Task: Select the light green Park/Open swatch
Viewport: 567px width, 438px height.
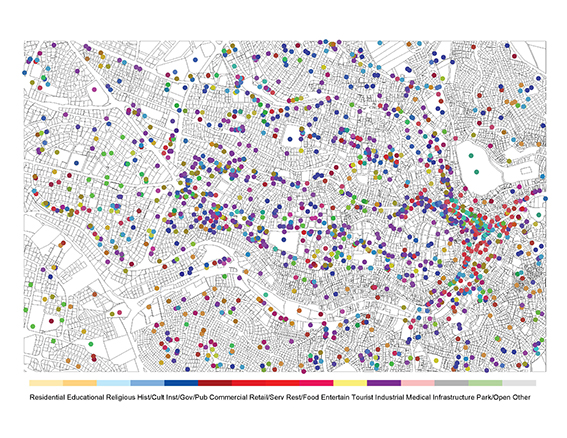Action: tap(485, 383)
